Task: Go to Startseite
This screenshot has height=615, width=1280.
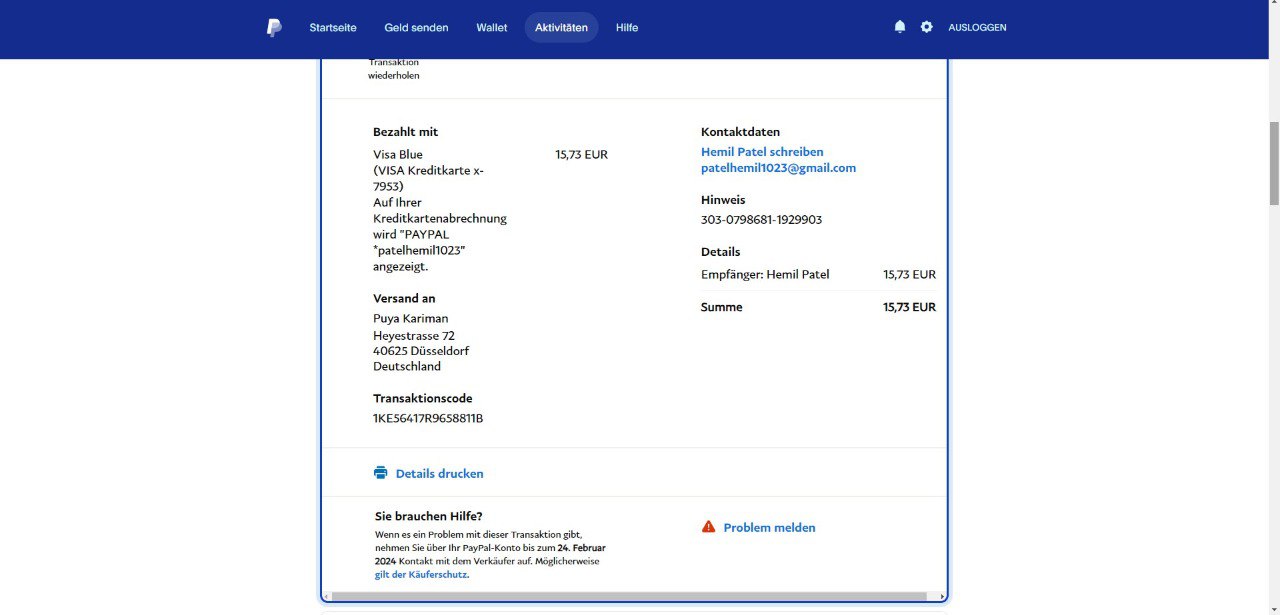Action: pyautogui.click(x=333, y=28)
